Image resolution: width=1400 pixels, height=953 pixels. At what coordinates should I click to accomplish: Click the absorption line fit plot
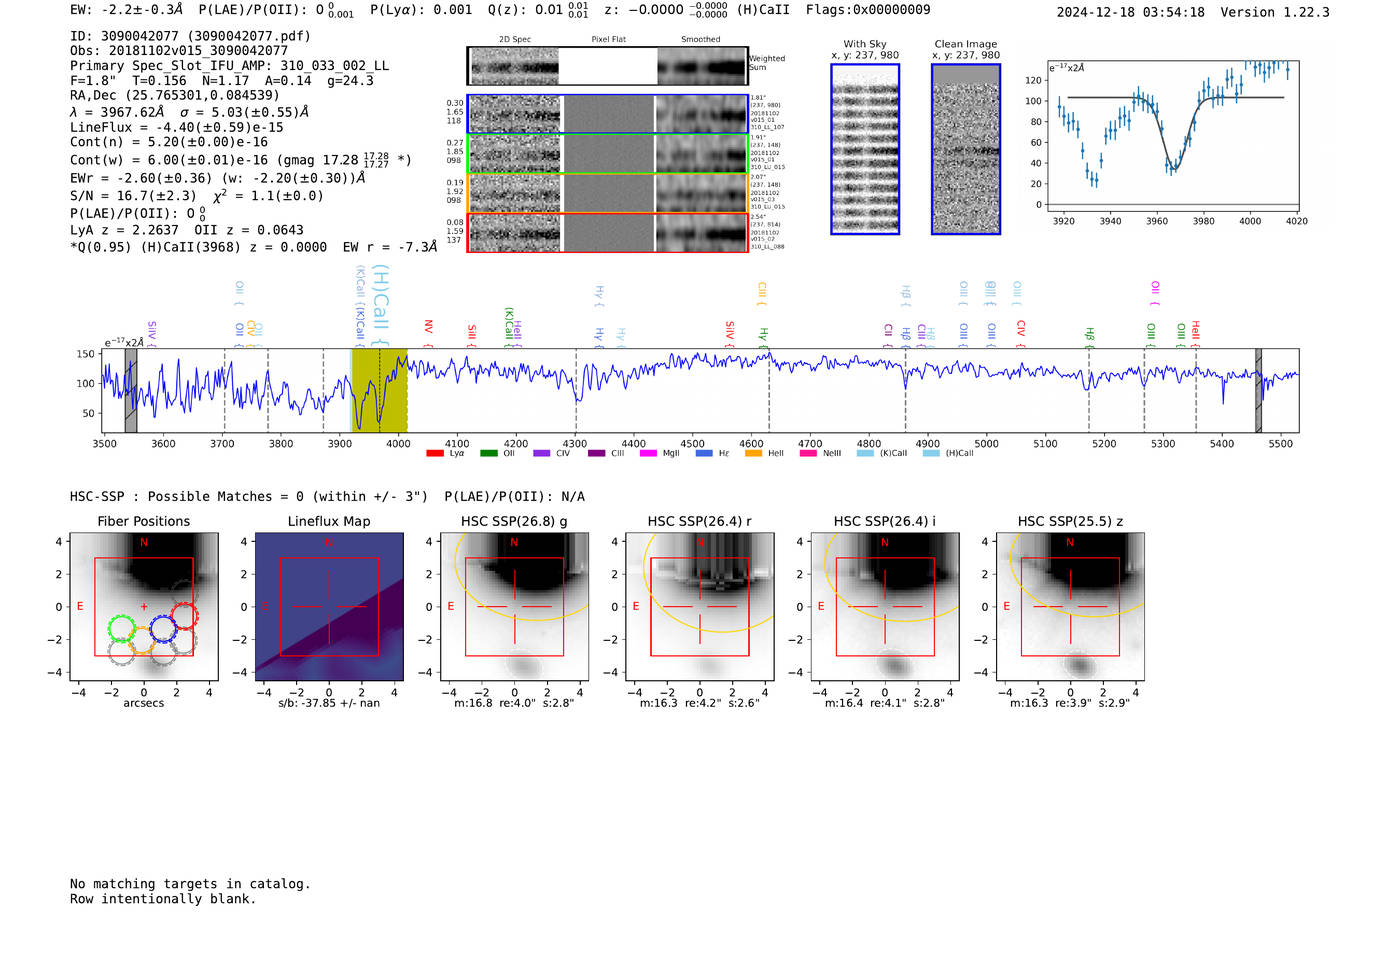[1172, 137]
